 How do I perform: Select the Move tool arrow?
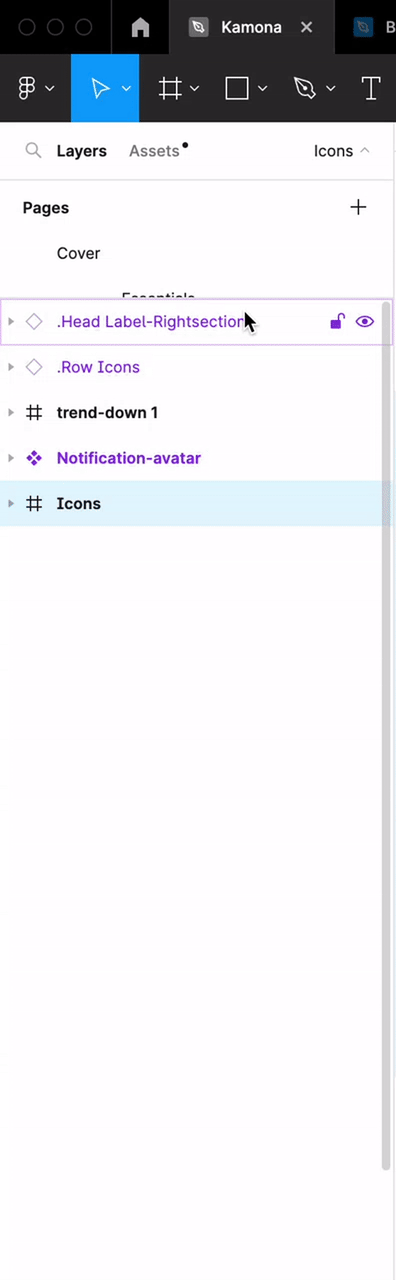click(x=100, y=88)
